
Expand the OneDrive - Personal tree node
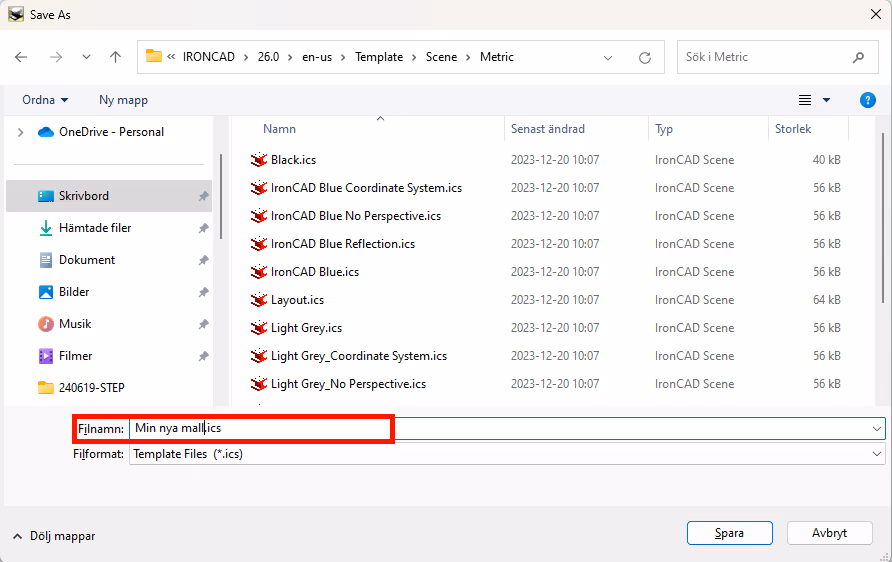[x=20, y=132]
